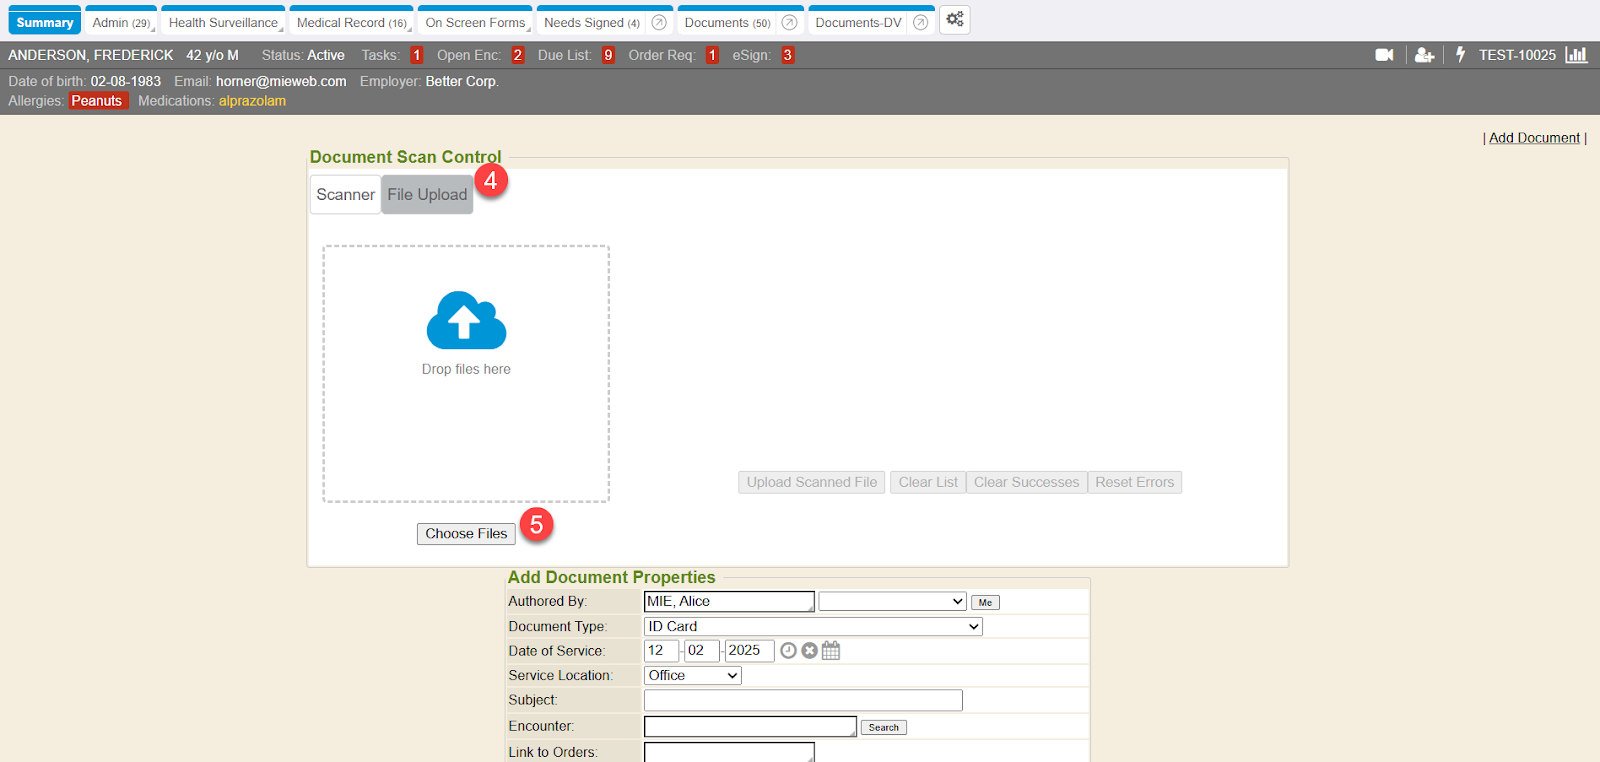Click the Search button next to Encounter
The height and width of the screenshot is (762, 1600).
(x=883, y=728)
